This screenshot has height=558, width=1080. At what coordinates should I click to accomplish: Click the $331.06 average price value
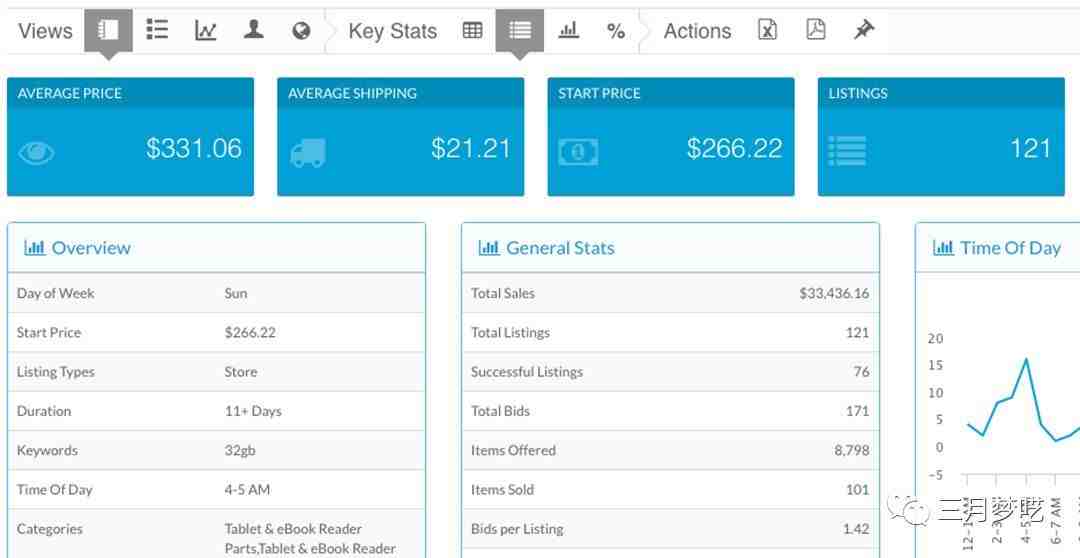[x=194, y=149]
